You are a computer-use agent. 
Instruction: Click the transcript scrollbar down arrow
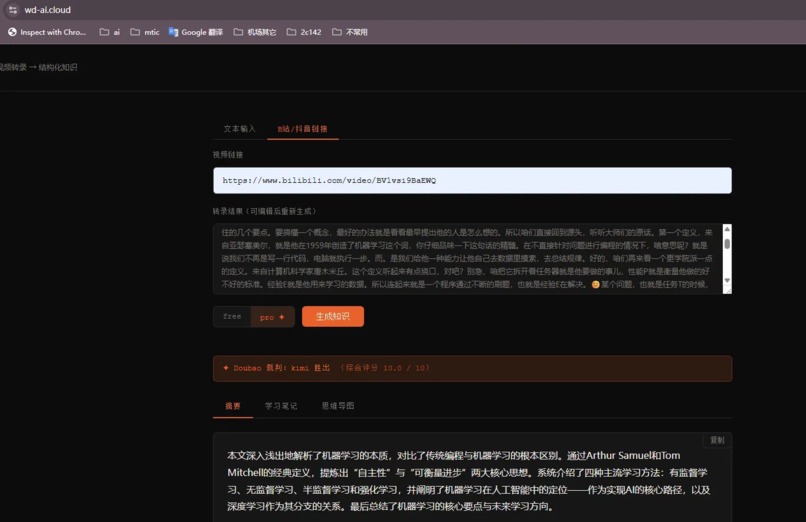[x=727, y=280]
